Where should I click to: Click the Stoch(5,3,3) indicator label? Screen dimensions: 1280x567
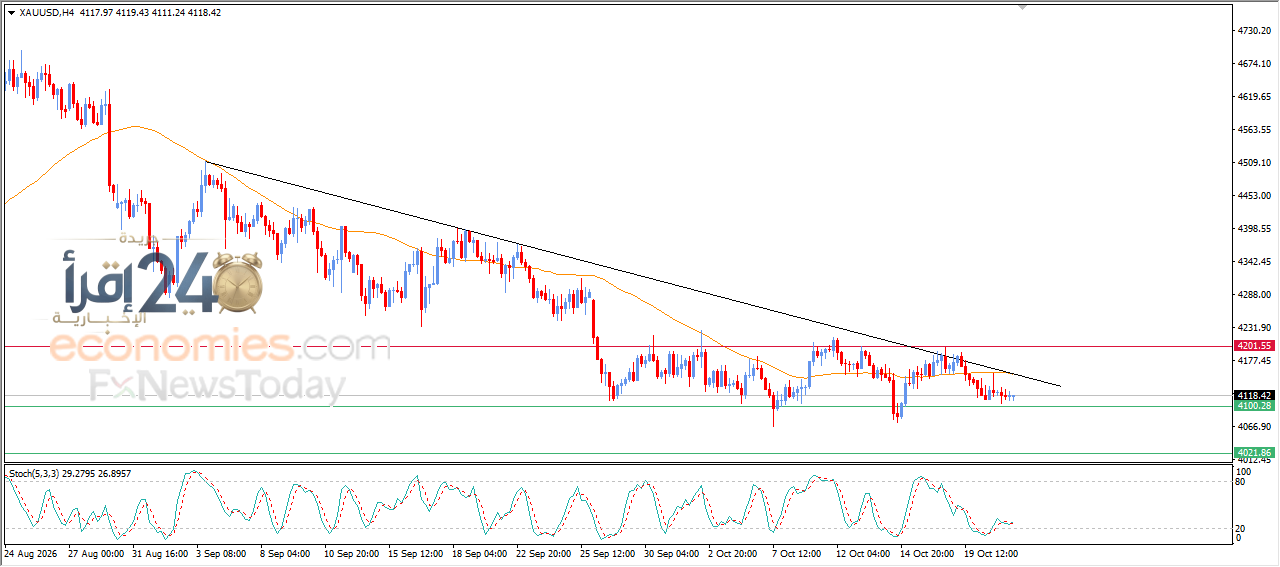[x=69, y=472]
